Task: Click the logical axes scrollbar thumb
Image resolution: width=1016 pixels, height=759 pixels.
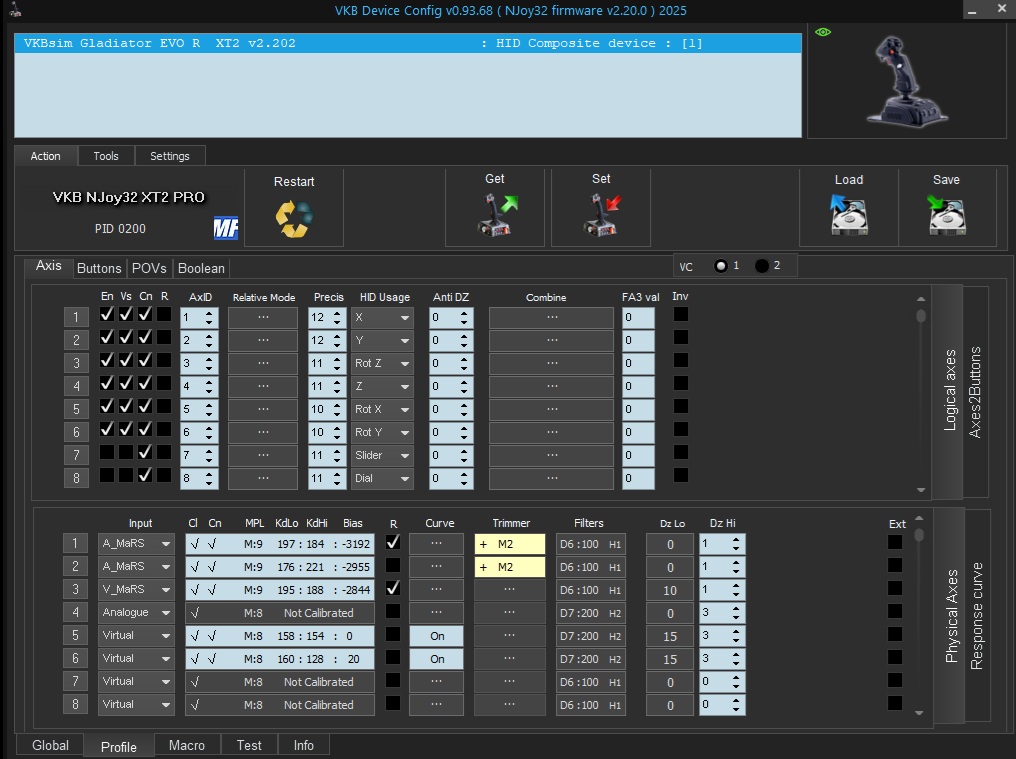Action: (921, 316)
